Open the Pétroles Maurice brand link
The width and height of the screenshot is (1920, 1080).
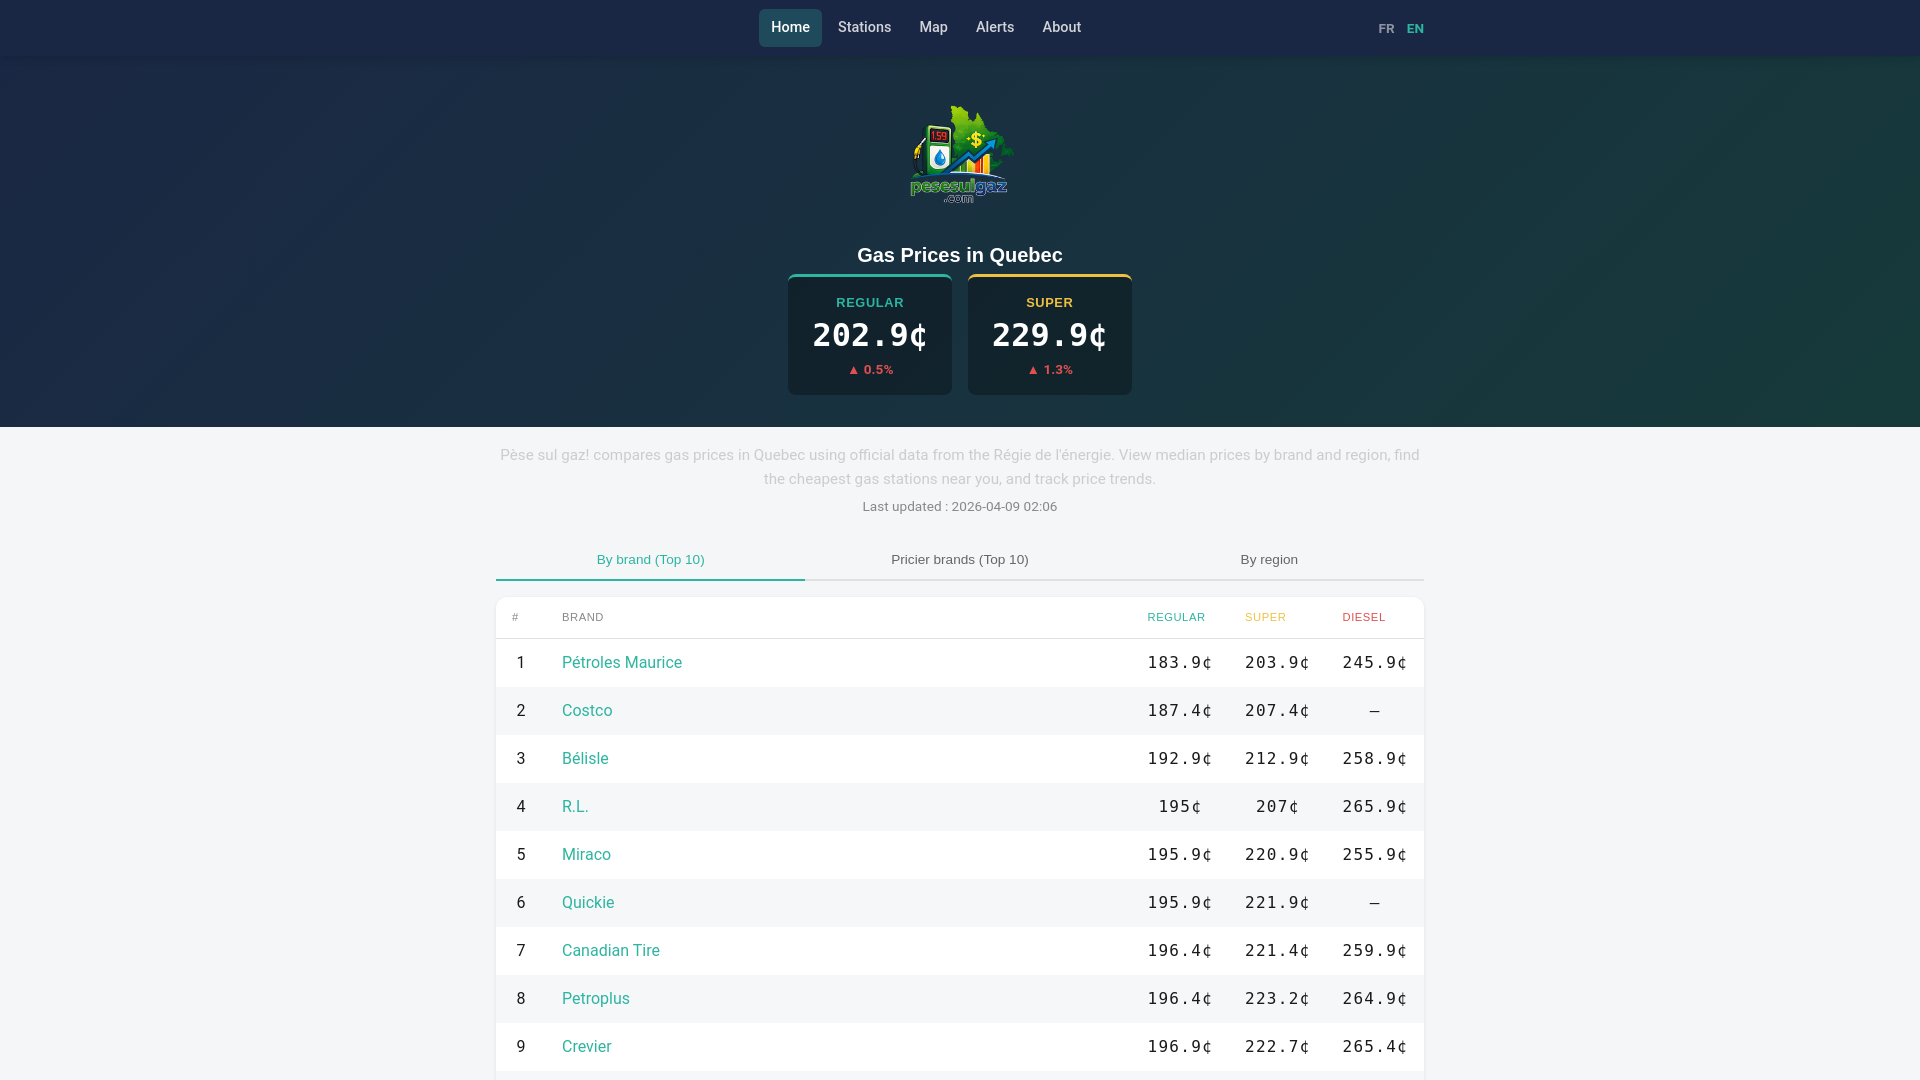[x=622, y=663]
